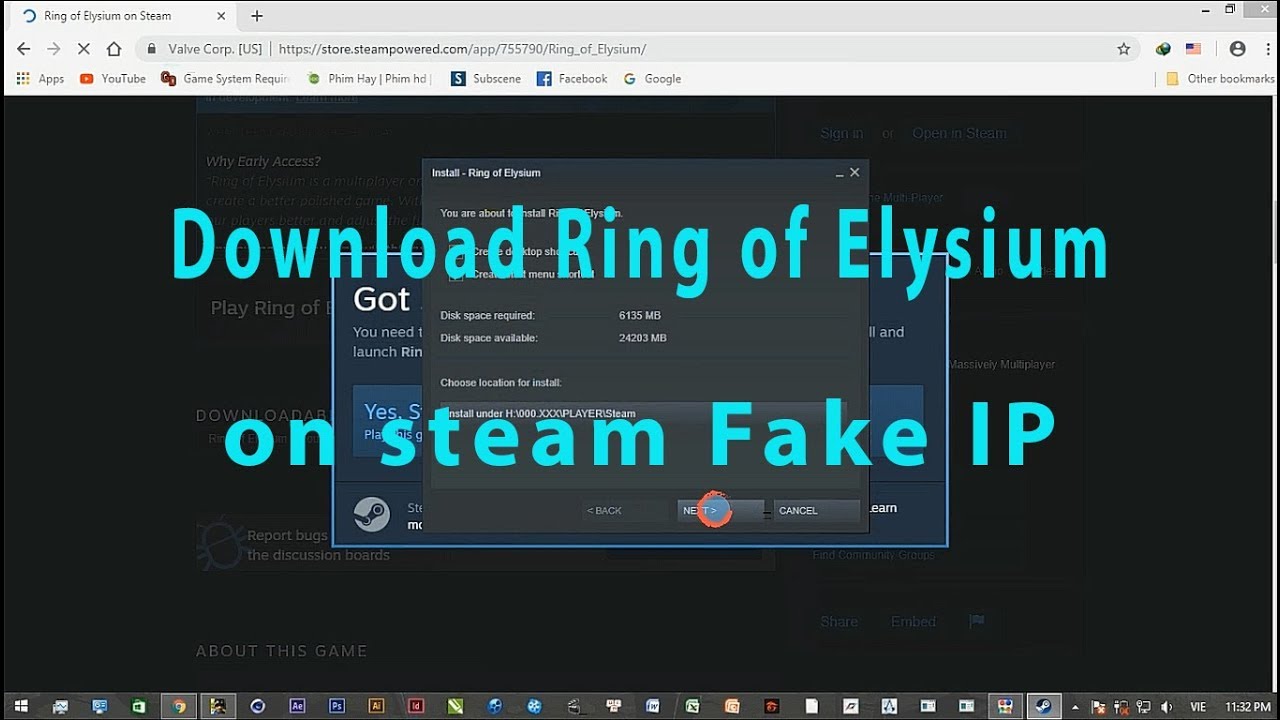Open Illustrator from the taskbar
The width and height of the screenshot is (1280, 720).
[376, 706]
